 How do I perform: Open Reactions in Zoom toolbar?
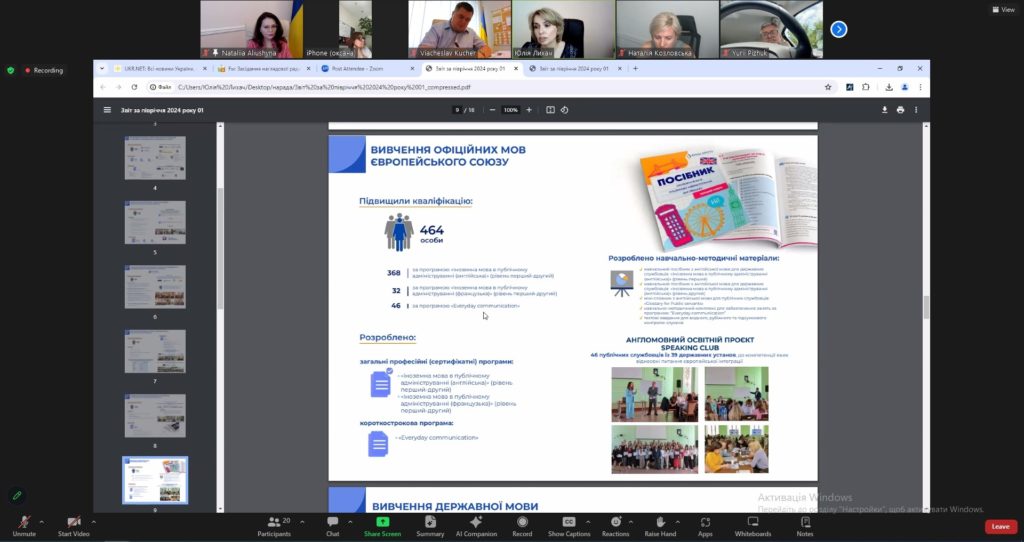coord(616,526)
